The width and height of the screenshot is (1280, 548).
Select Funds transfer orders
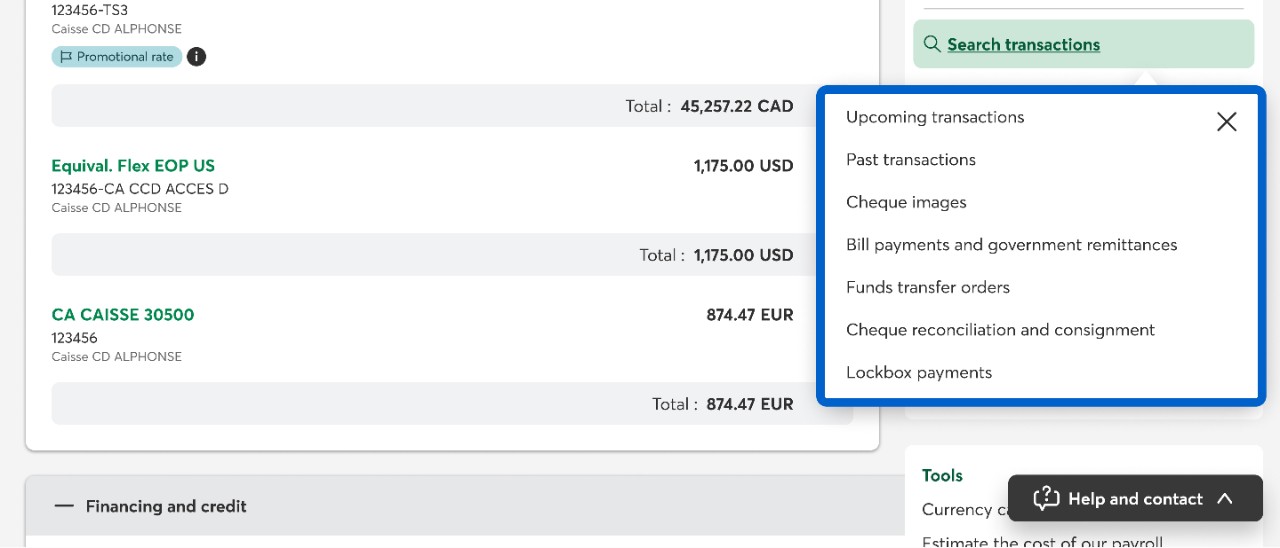927,287
